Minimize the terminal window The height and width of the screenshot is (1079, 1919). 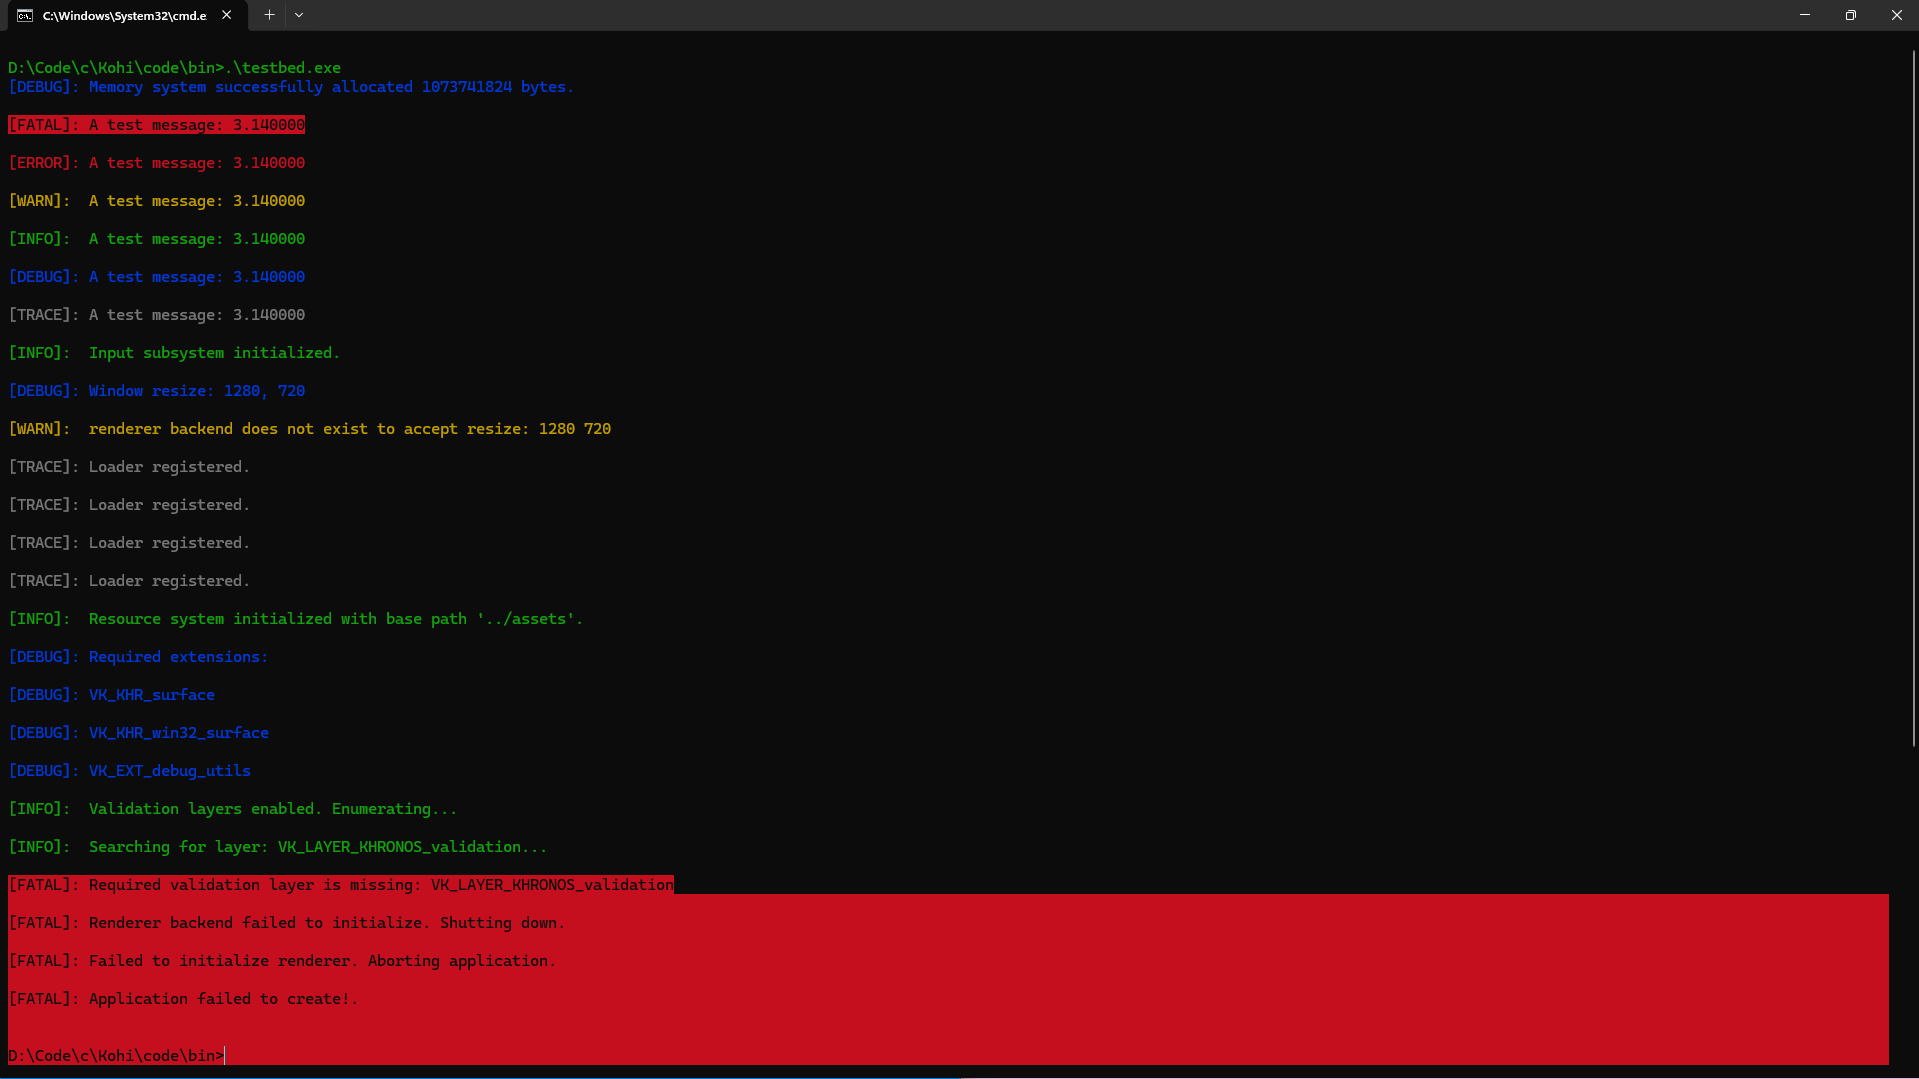click(1804, 15)
